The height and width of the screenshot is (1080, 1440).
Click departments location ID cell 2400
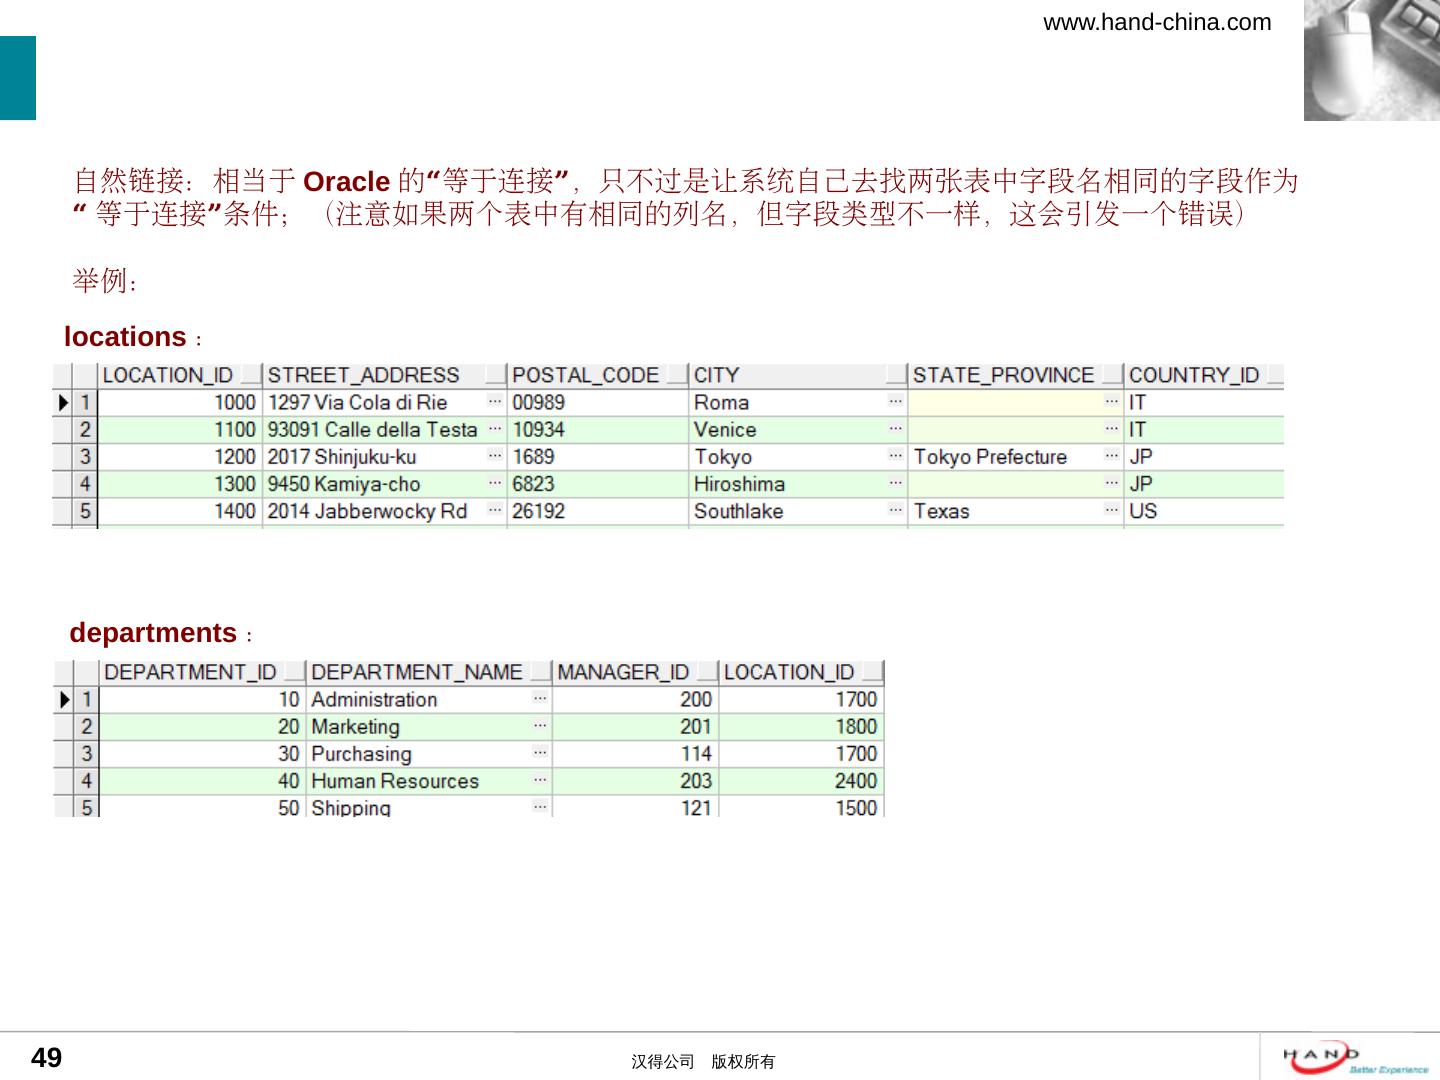[802, 780]
